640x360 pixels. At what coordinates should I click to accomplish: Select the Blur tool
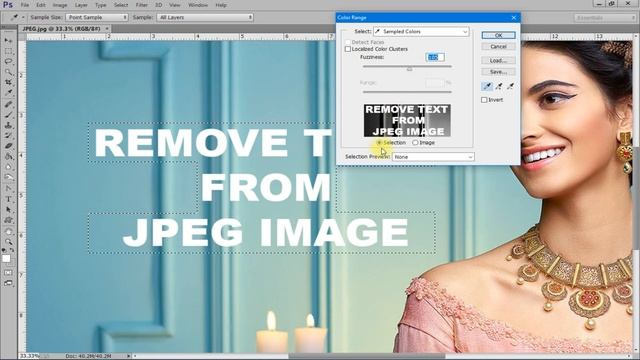[x=8, y=167]
